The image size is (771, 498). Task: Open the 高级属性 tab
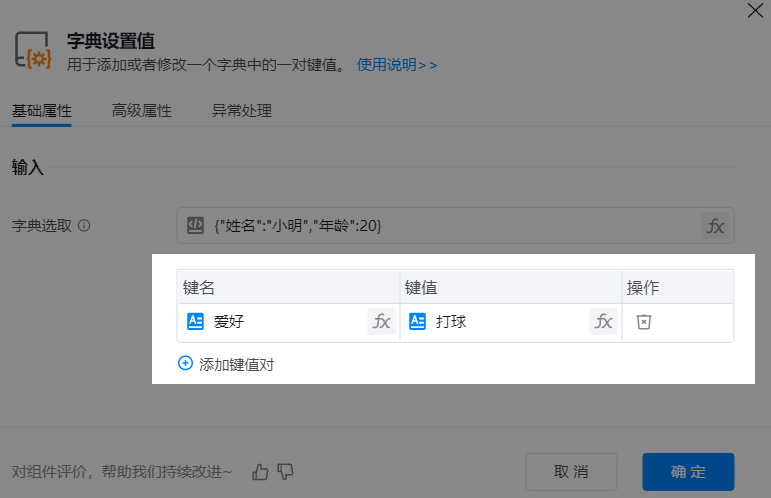[x=141, y=111]
